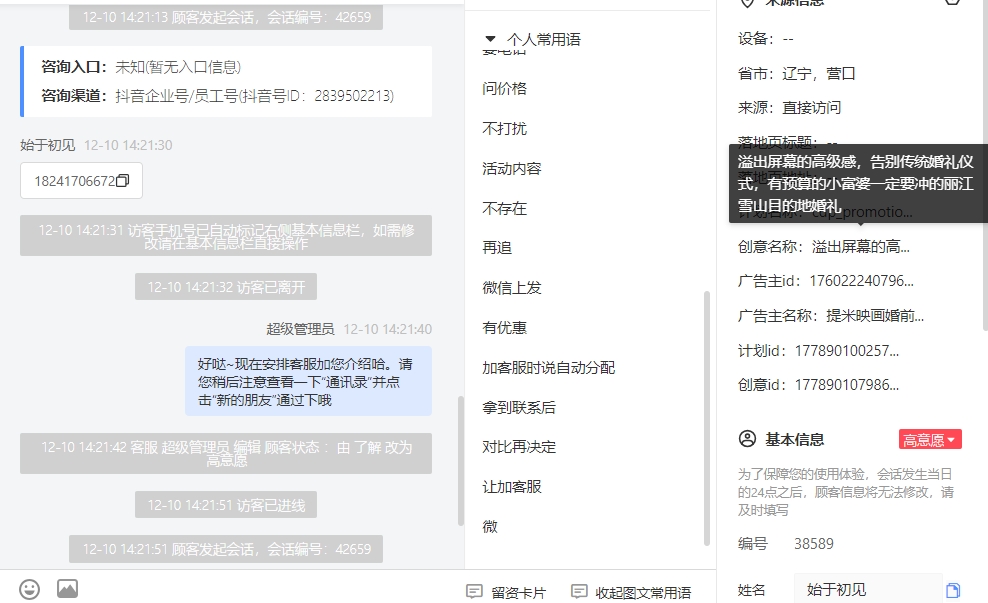Edit the 姓名 field 始于初见
This screenshot has width=988, height=603.
(868, 590)
